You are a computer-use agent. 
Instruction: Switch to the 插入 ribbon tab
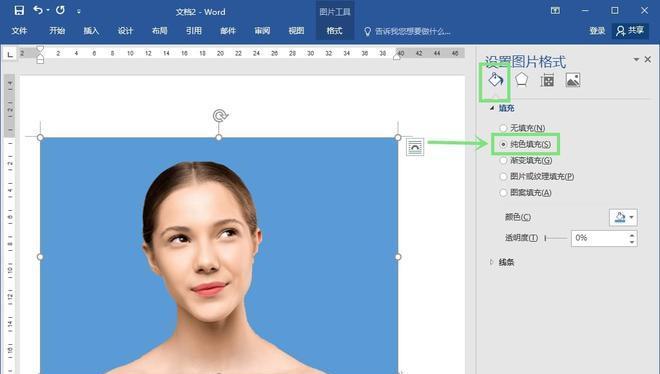(91, 31)
